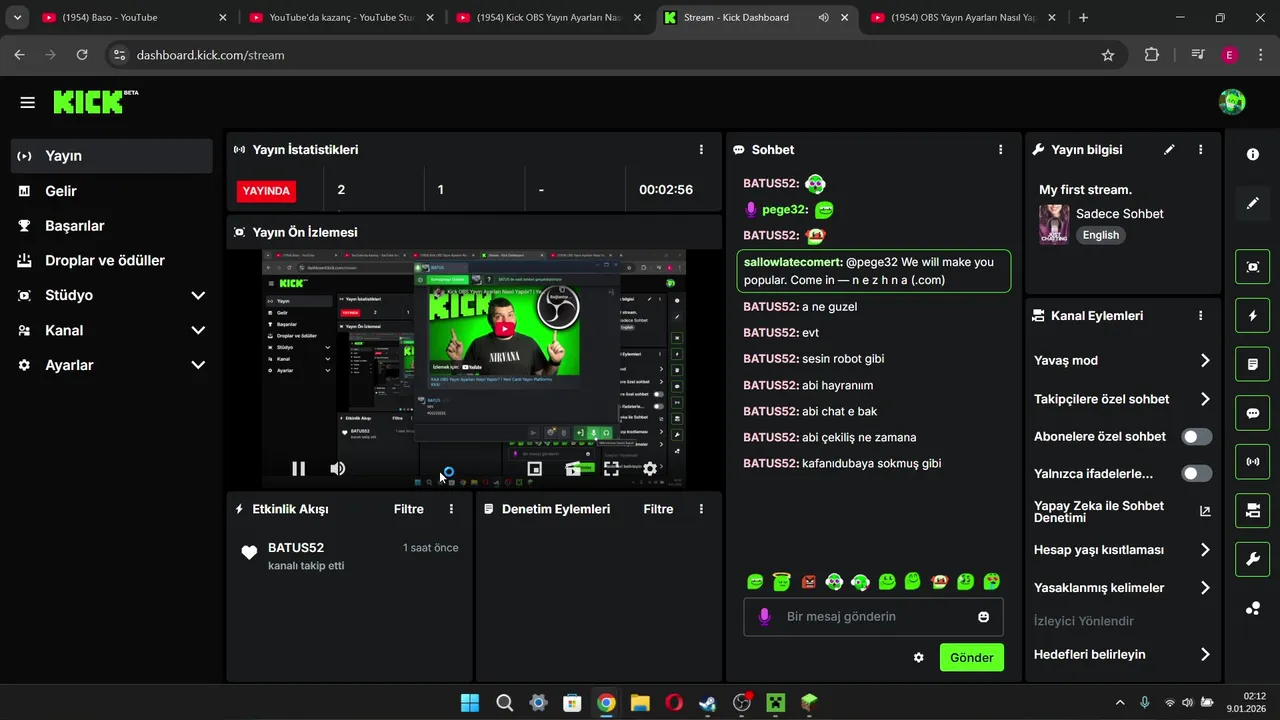Toggle Yalnızca ifadelerle switch
The image size is (1280, 720).
(1196, 473)
